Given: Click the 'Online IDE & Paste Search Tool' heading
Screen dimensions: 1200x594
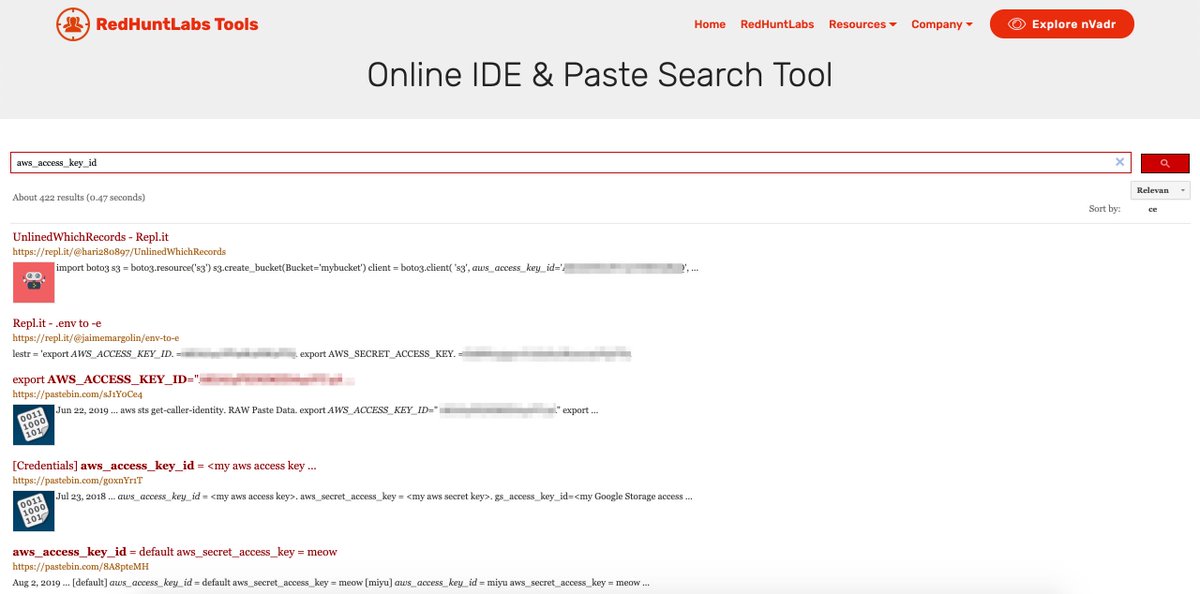Looking at the screenshot, I should coord(599,75).
